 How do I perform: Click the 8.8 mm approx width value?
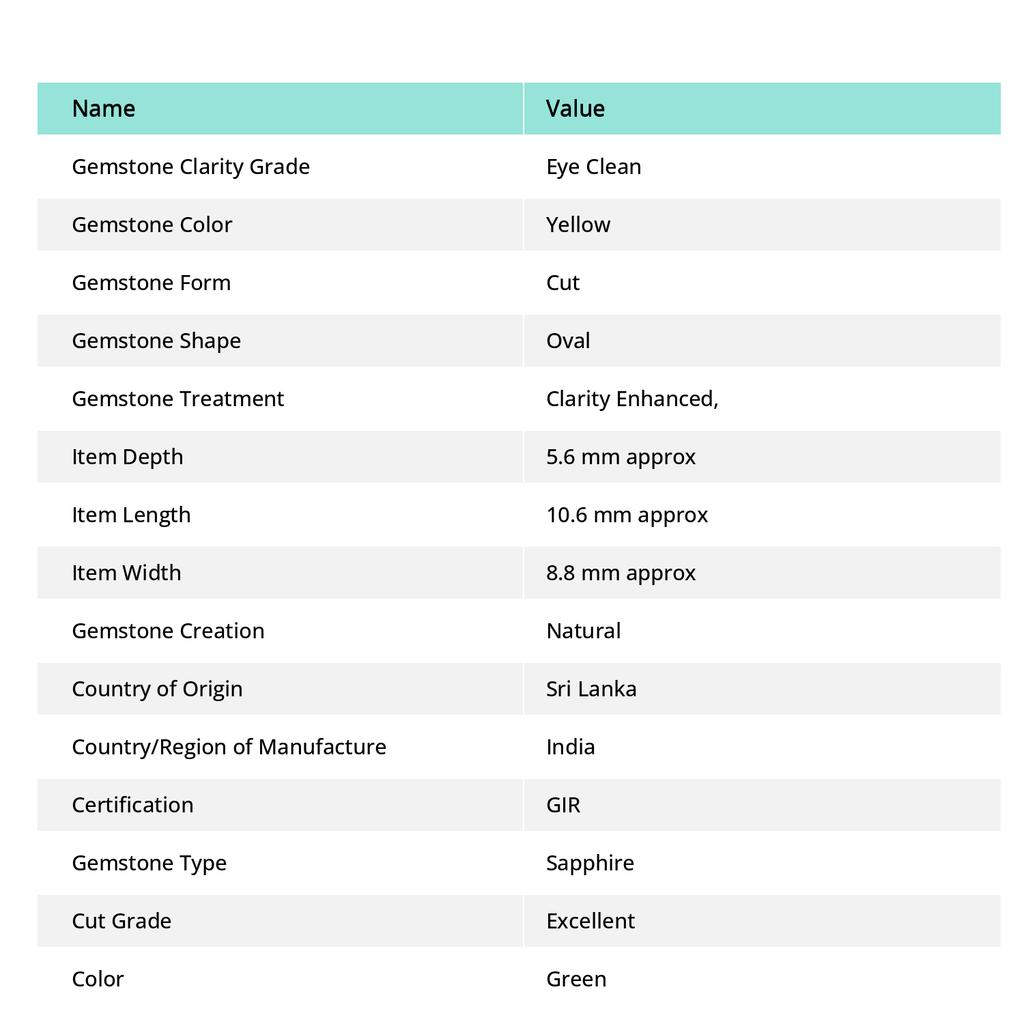pyautogui.click(x=620, y=573)
